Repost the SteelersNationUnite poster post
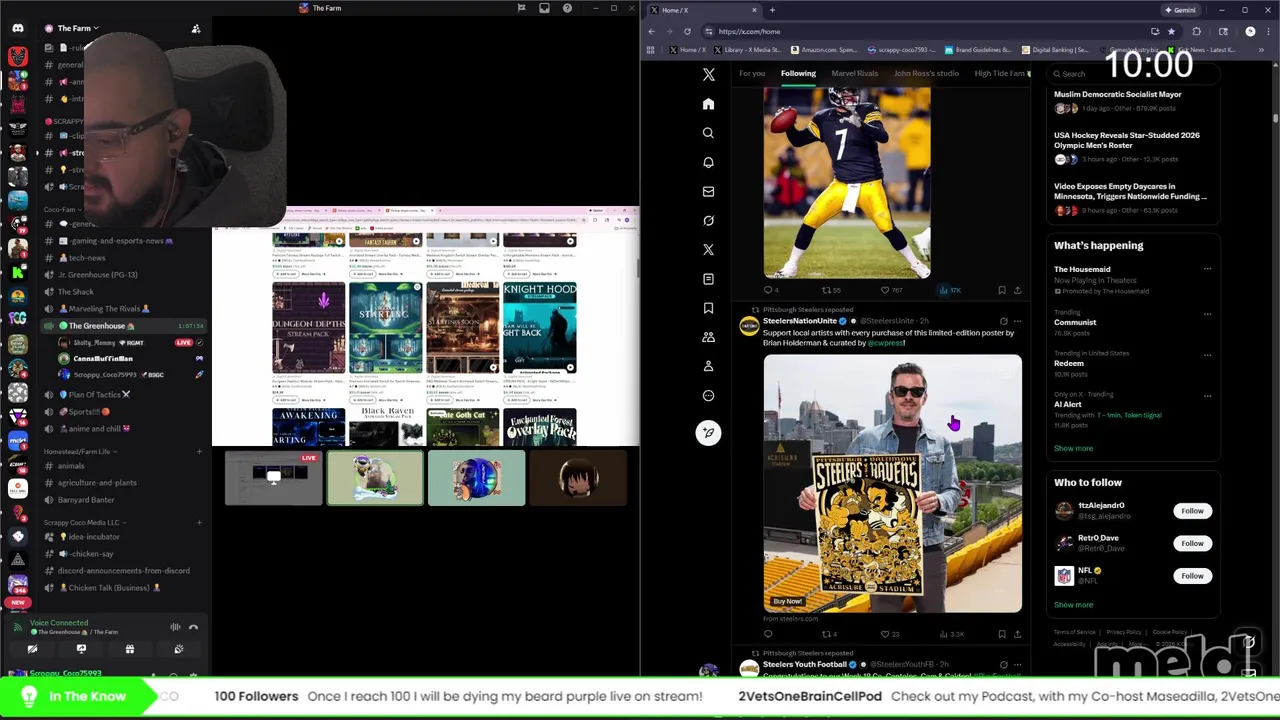This screenshot has height=720, width=1280. click(827, 634)
